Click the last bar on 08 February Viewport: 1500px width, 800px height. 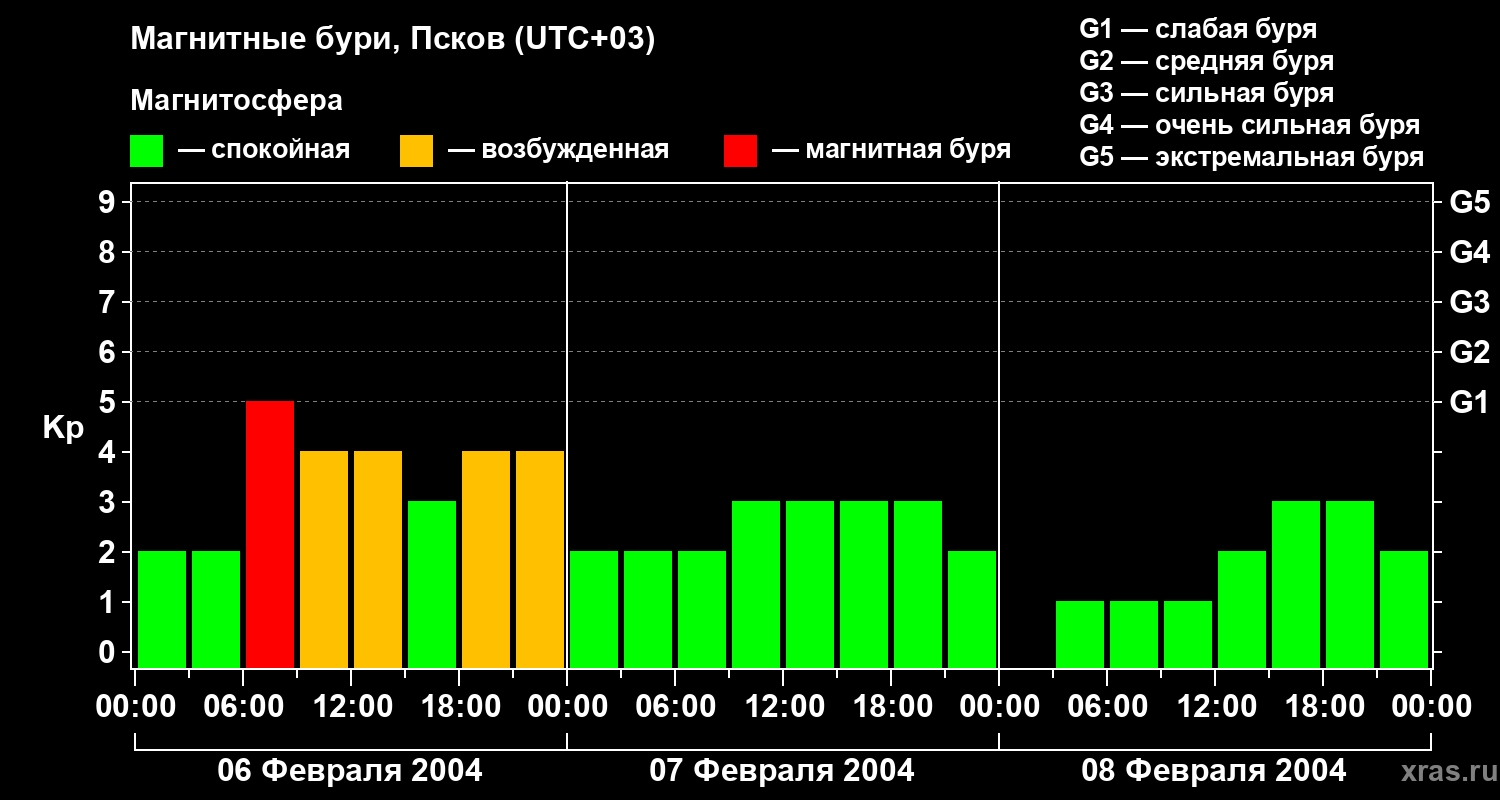1404,610
